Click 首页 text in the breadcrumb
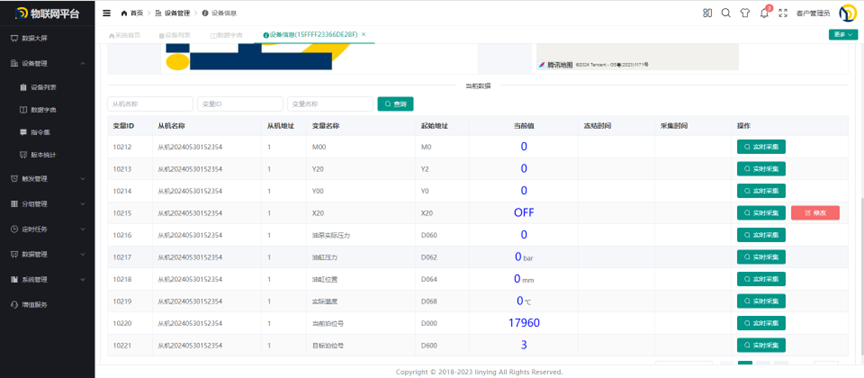Viewport: 864px width, 378px height. [137, 13]
